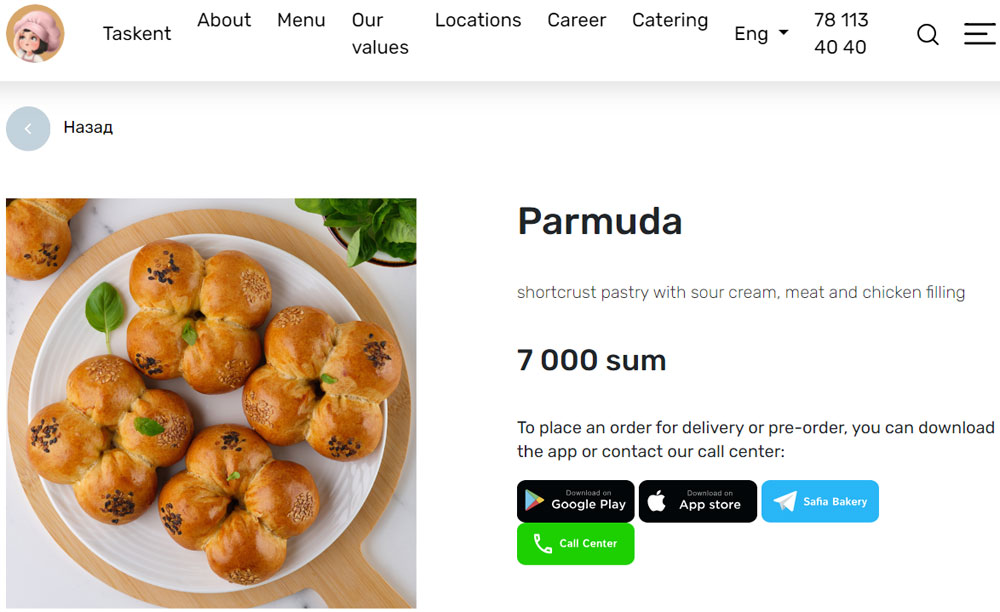Navigate to Locations
The height and width of the screenshot is (612, 1000).
click(x=478, y=20)
